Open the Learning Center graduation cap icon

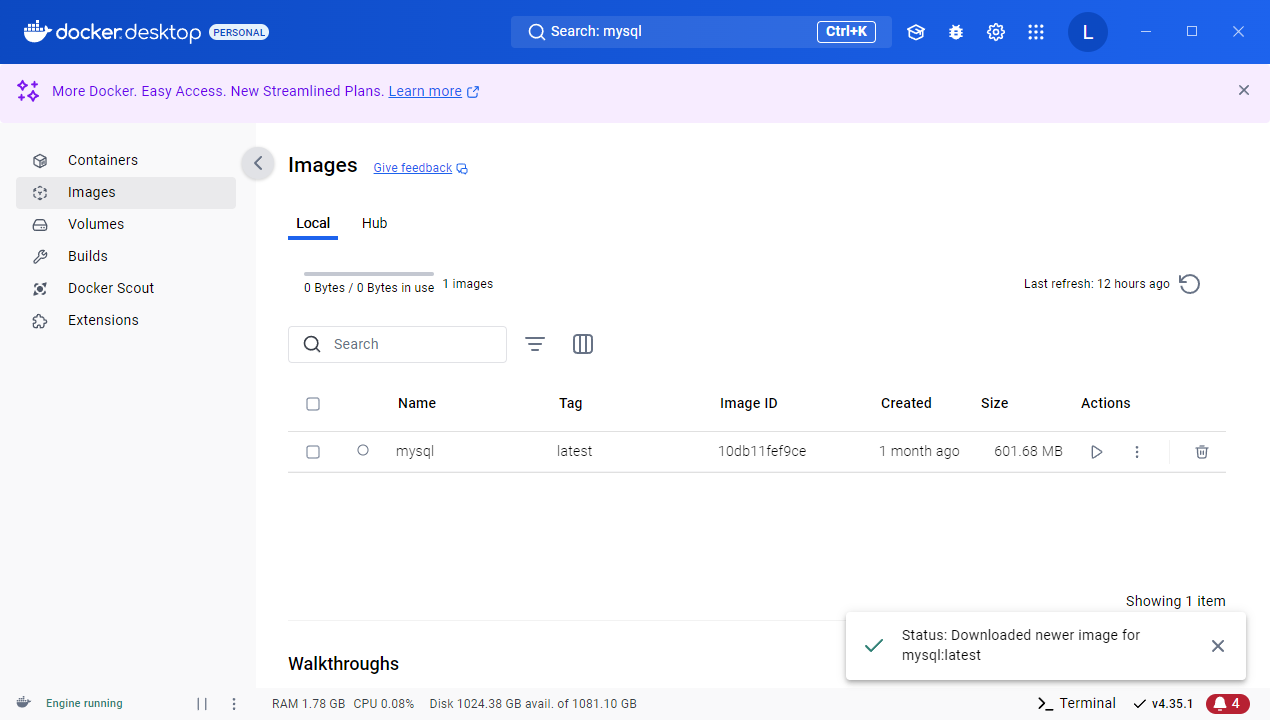pos(916,32)
